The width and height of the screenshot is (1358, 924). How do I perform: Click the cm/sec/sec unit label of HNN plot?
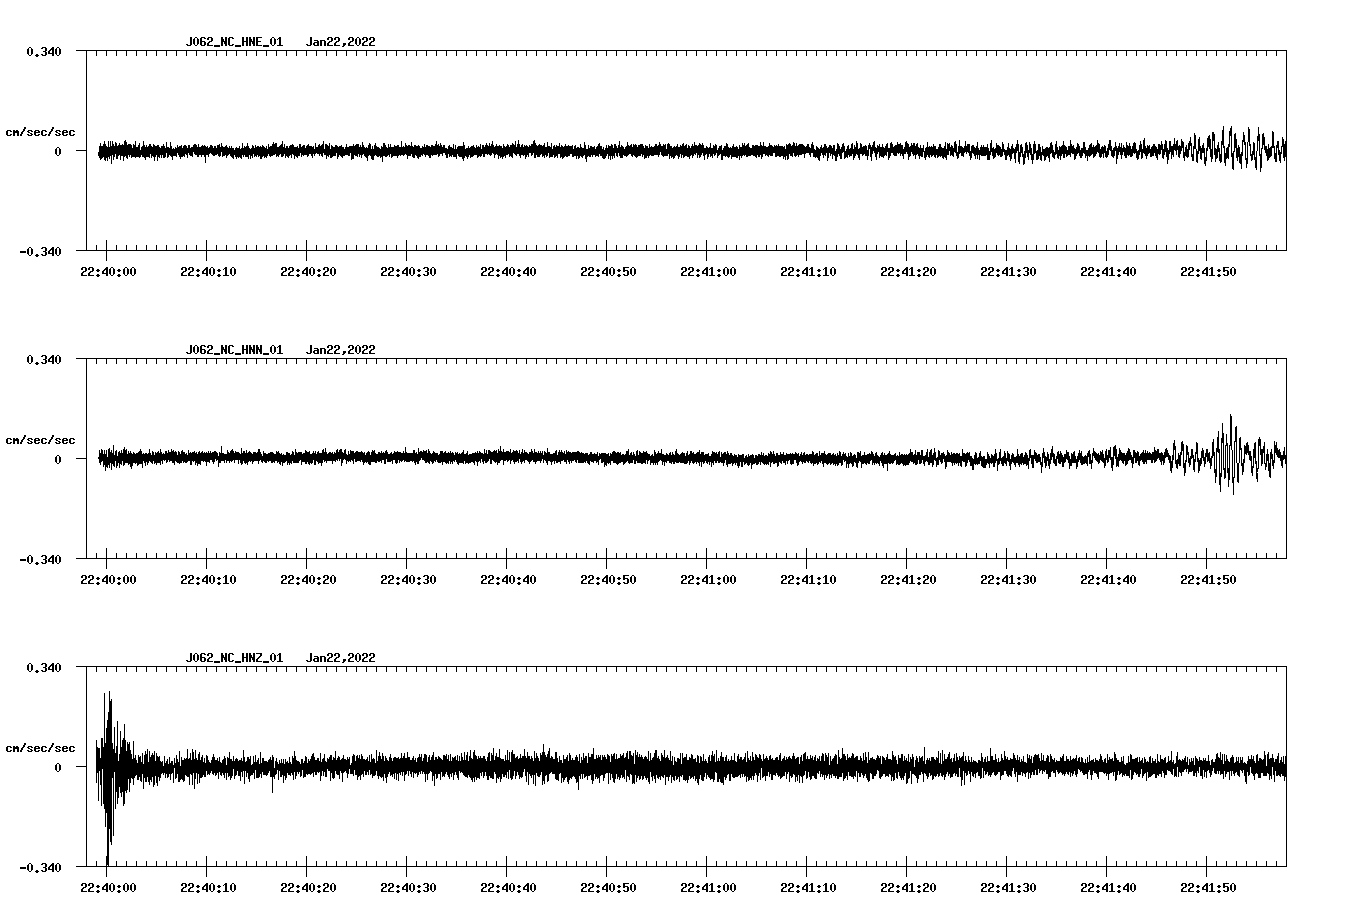[40, 440]
